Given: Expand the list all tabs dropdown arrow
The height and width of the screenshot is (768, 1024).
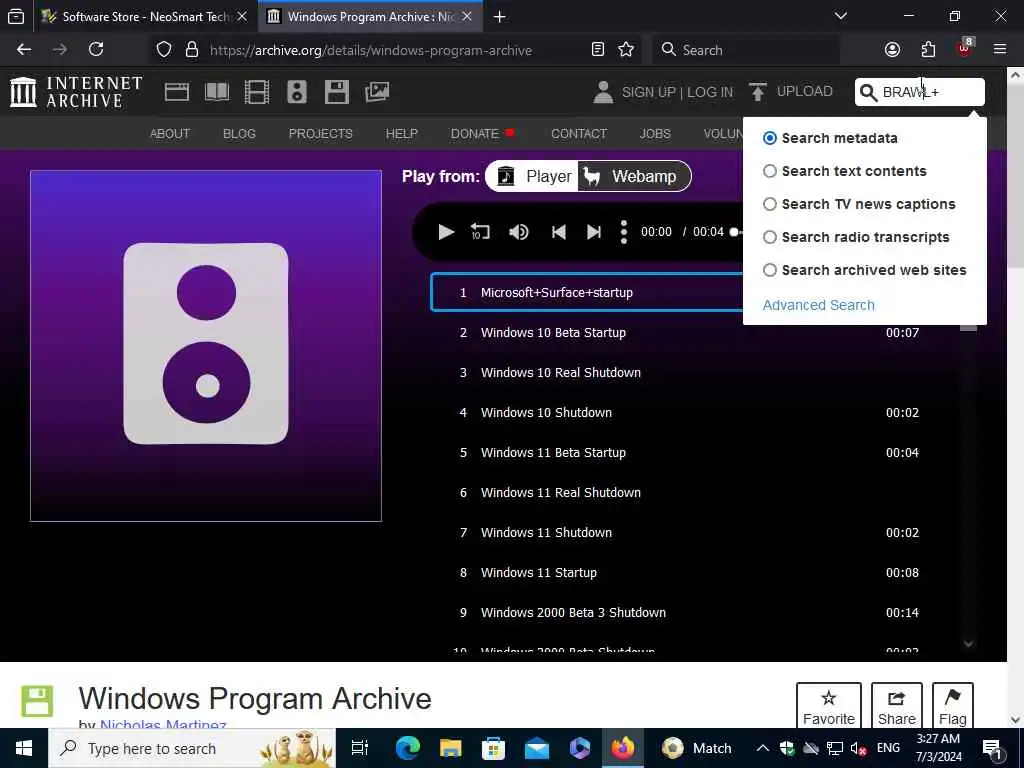Looking at the screenshot, I should click(841, 16).
